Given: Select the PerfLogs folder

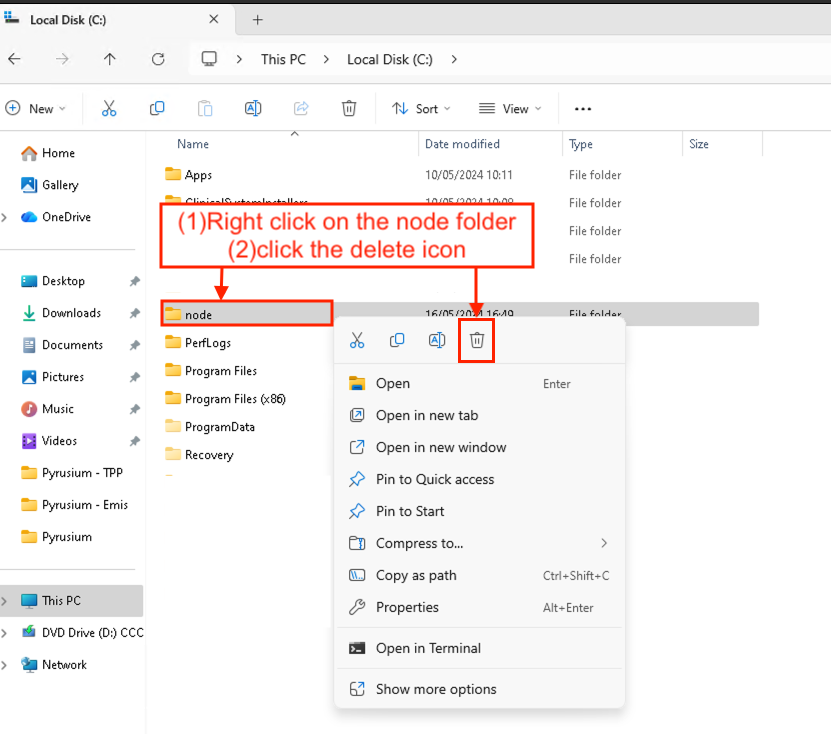Looking at the screenshot, I should point(198,343).
